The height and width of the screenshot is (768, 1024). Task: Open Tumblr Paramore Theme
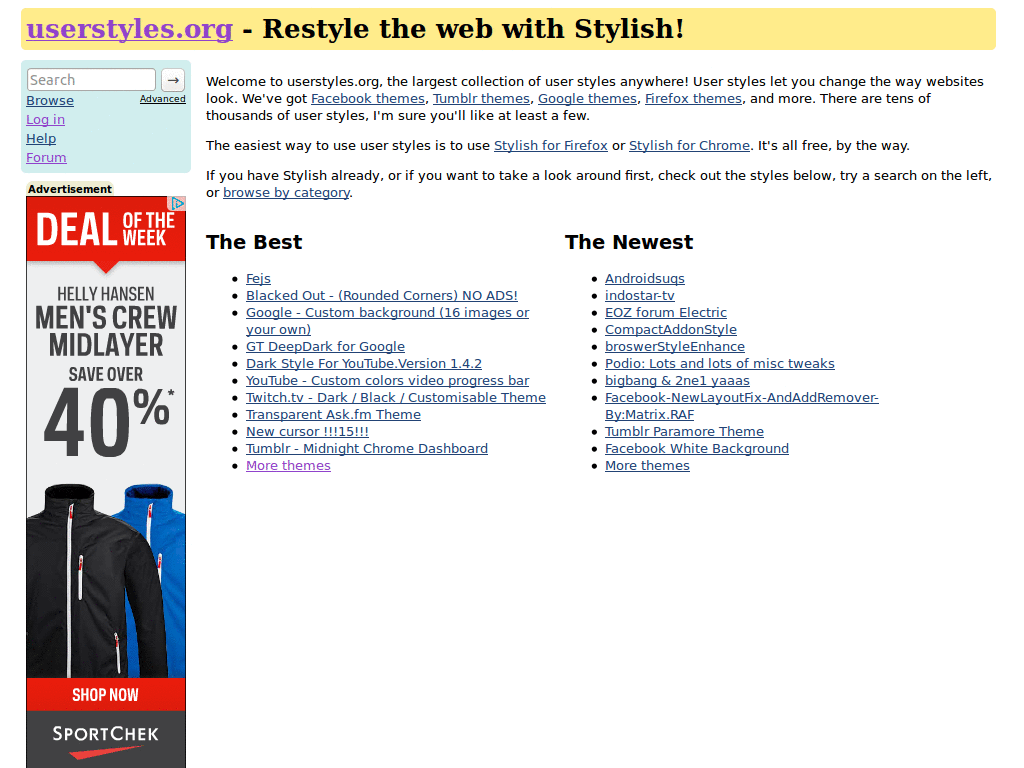point(684,432)
